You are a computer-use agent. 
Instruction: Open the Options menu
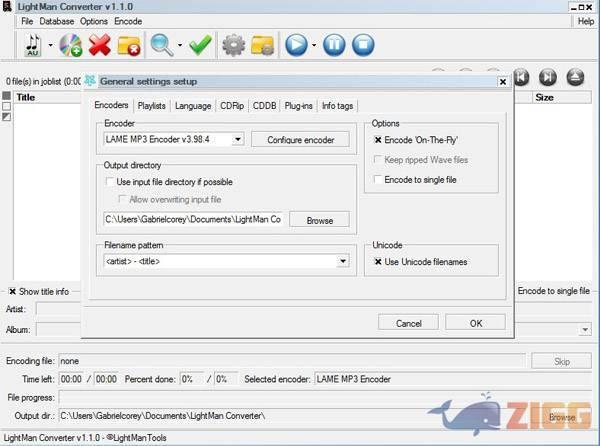94,21
